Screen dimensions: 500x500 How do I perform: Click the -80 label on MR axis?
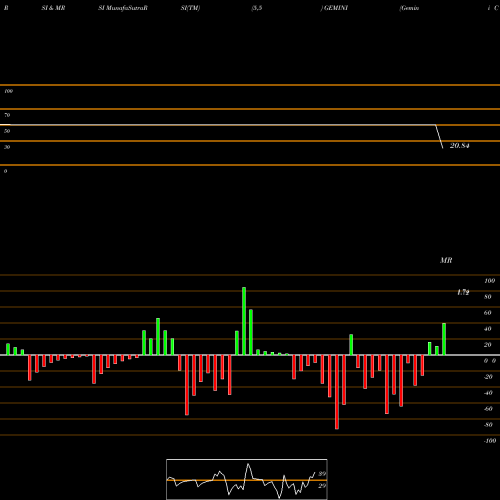tap(488, 425)
